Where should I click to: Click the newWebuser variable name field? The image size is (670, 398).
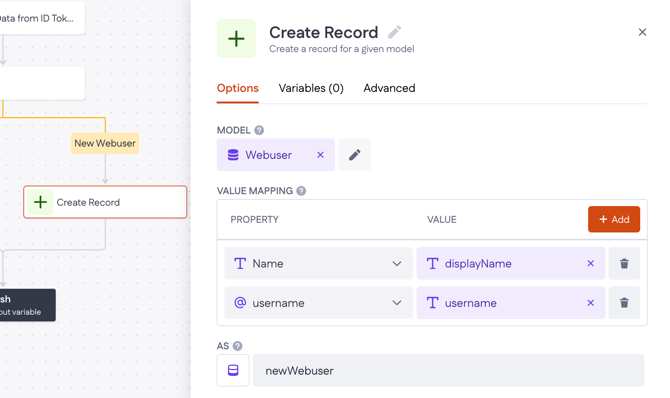tap(448, 370)
